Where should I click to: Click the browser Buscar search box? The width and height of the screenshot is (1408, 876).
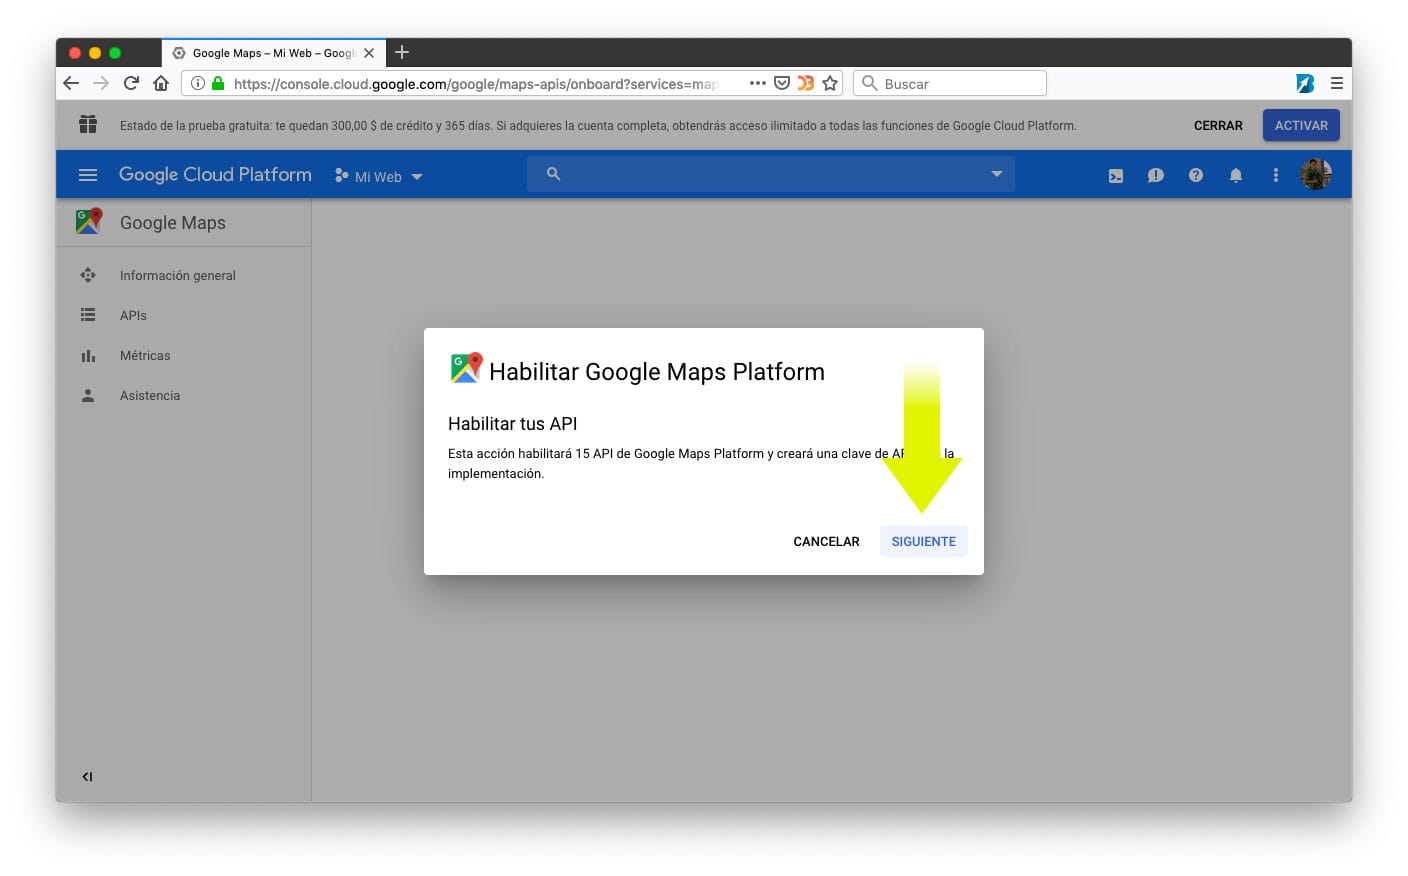click(x=950, y=83)
